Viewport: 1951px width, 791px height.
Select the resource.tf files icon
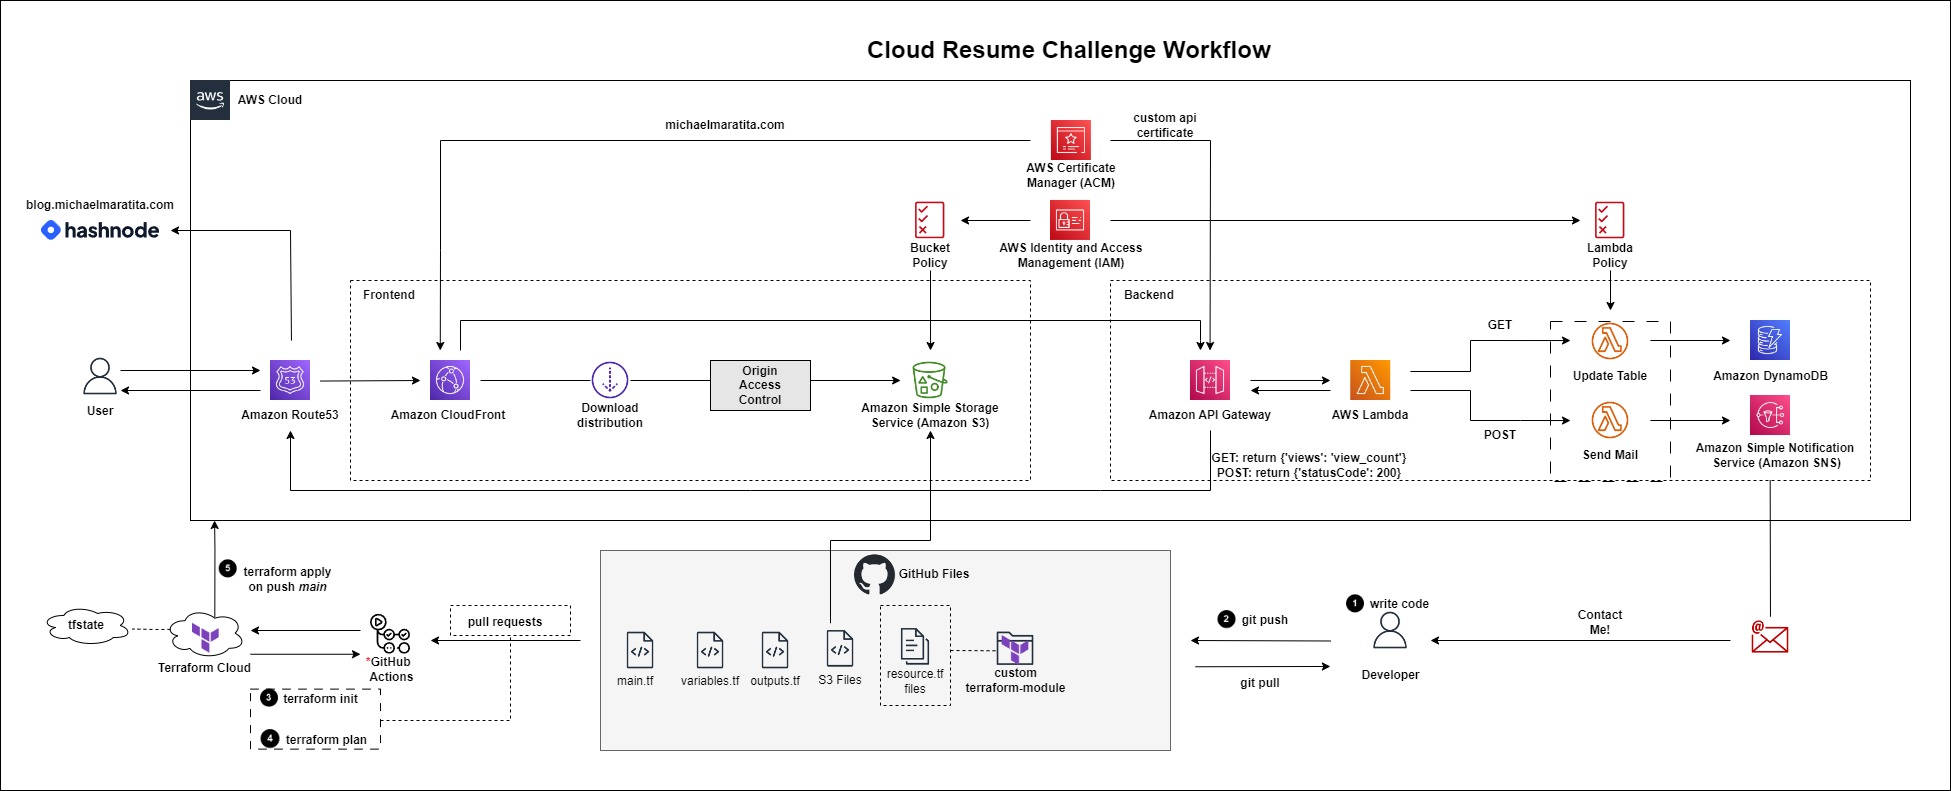pos(914,646)
